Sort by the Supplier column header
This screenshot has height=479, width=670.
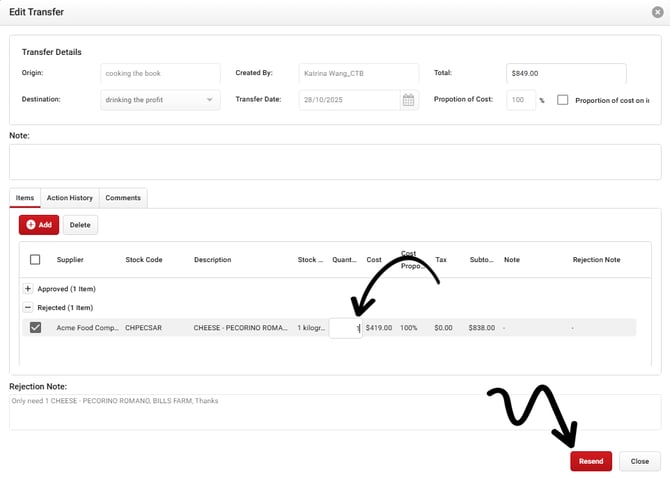click(x=70, y=260)
